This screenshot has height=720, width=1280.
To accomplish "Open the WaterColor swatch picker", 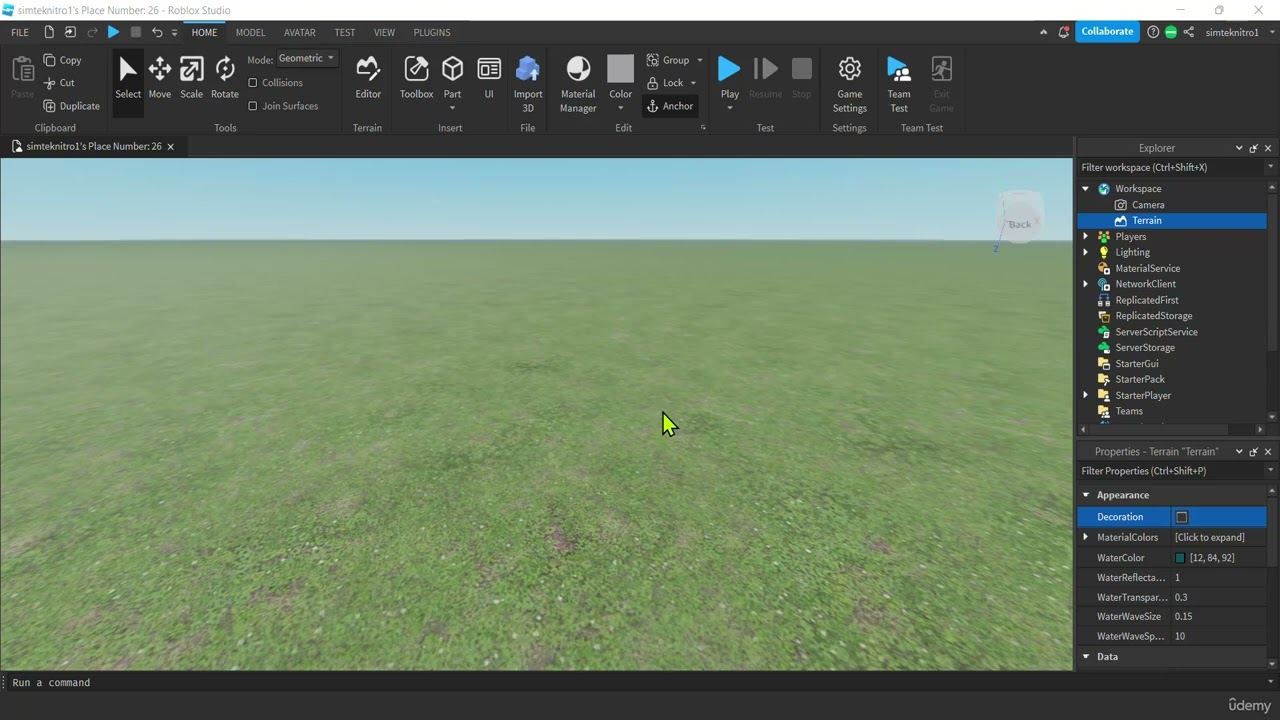I will click(x=1180, y=558).
